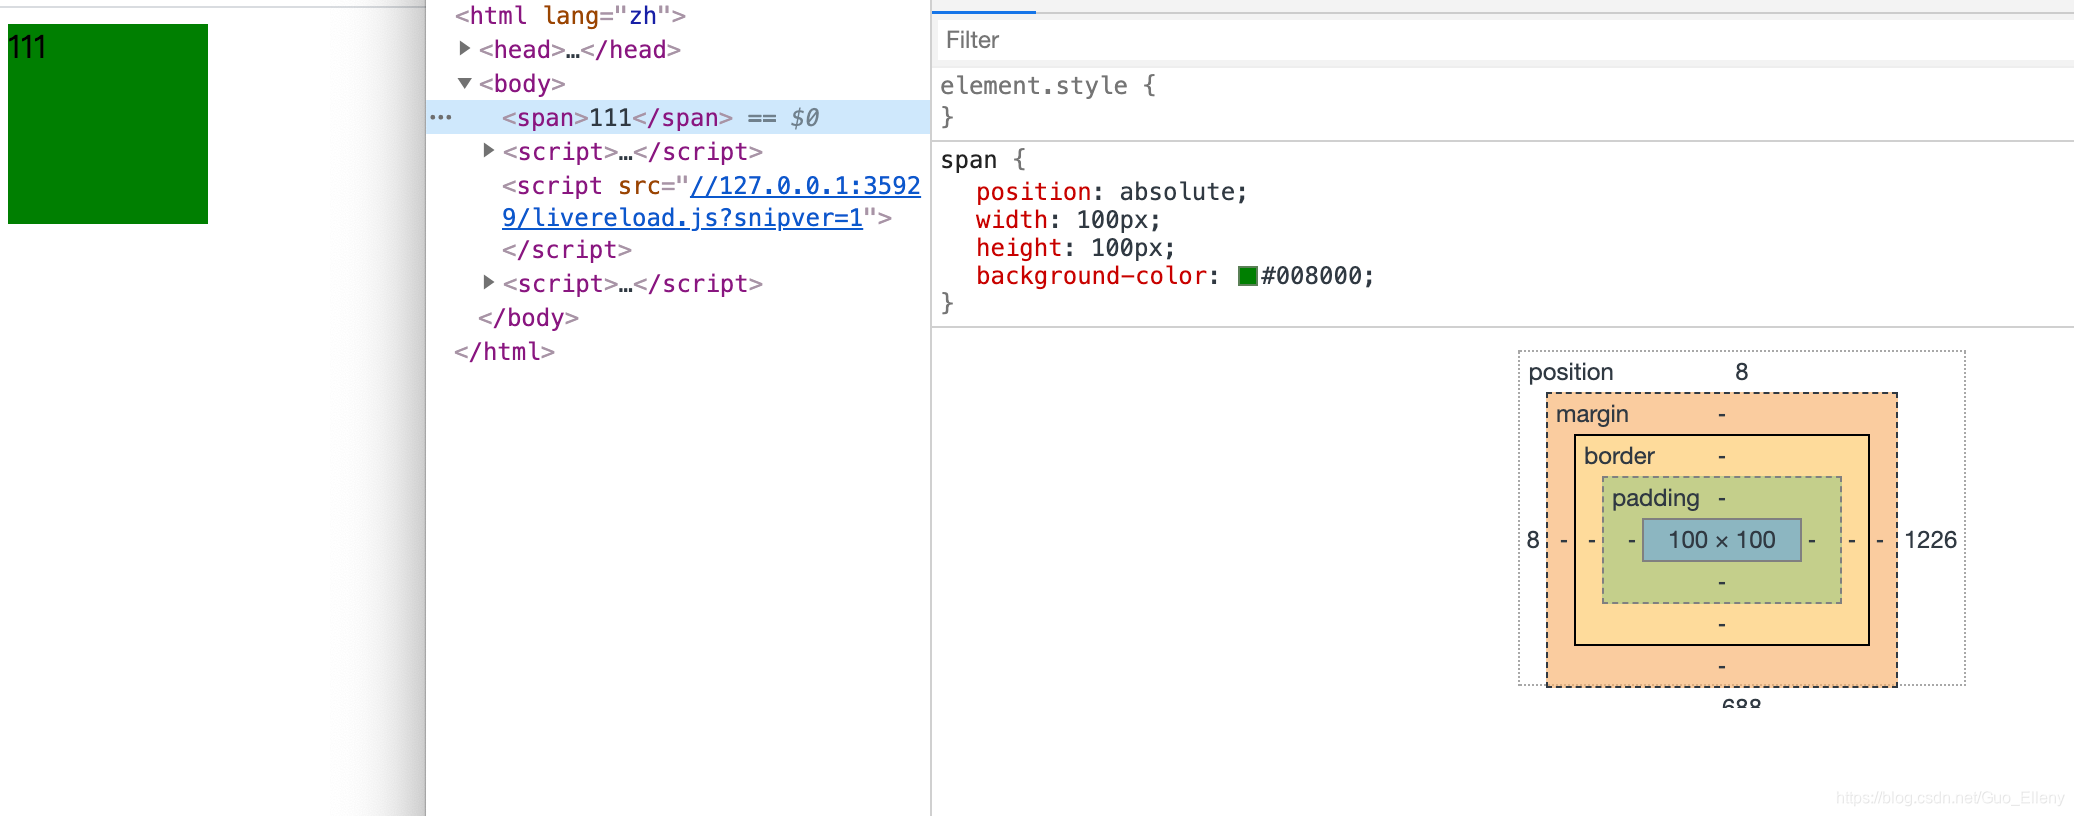Open the green background-color swatch

point(1247,276)
